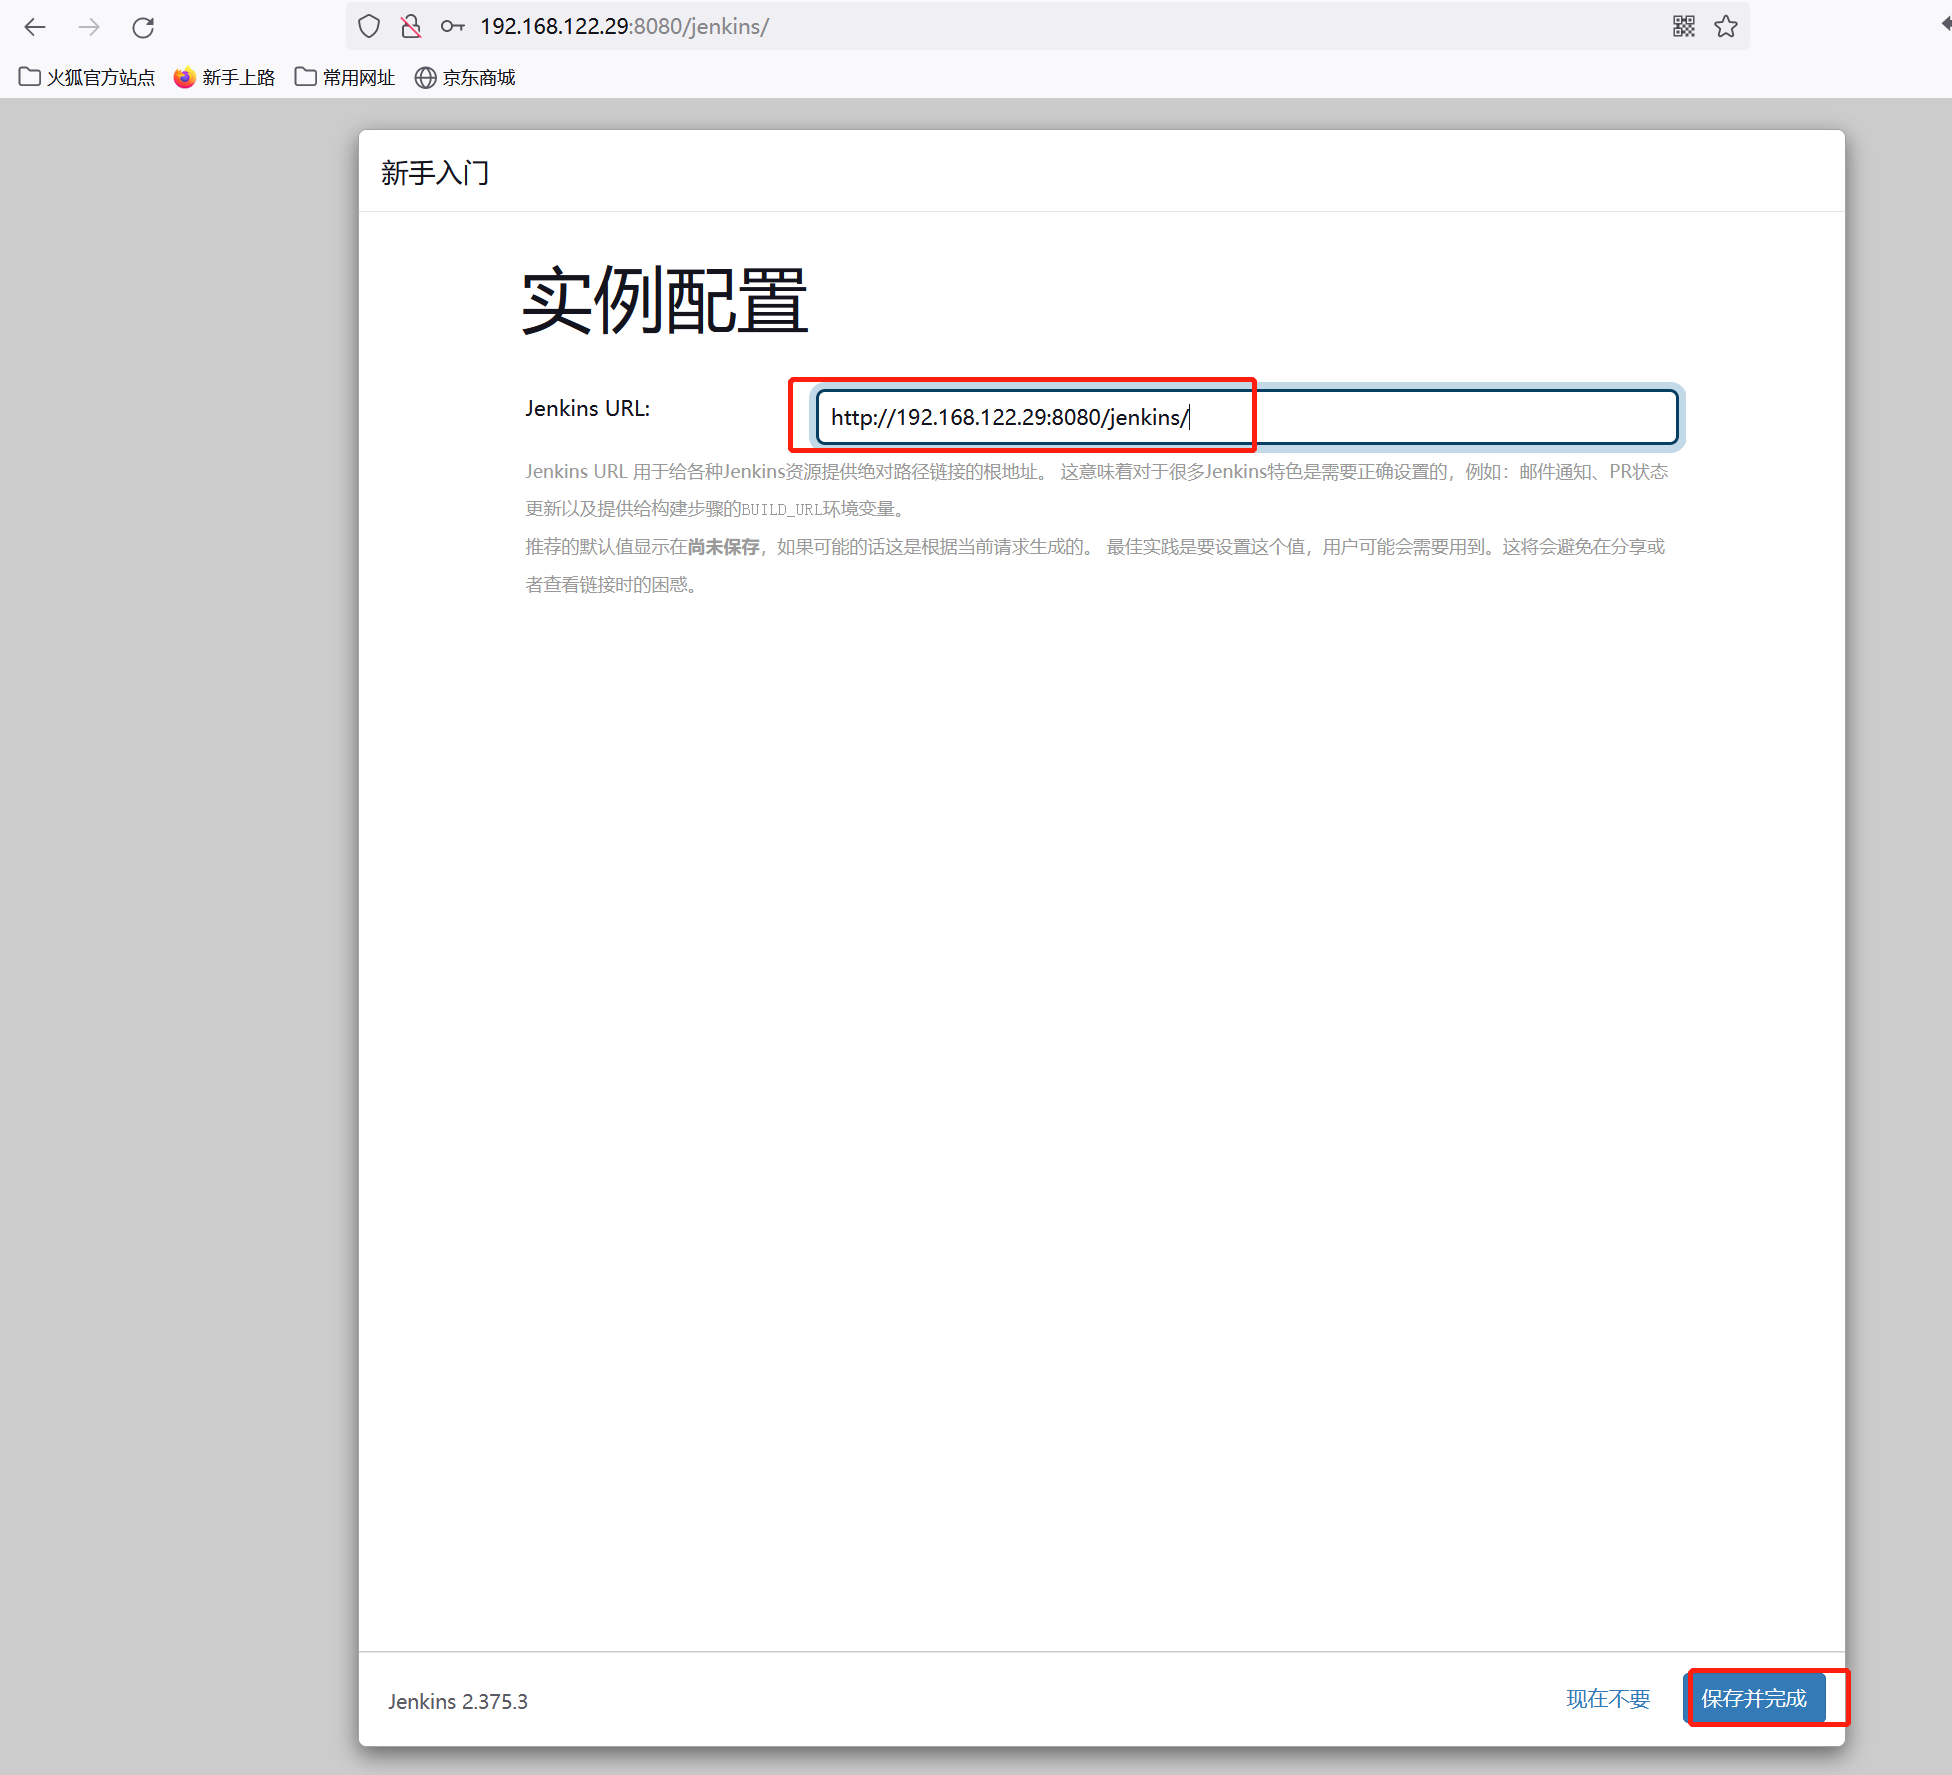Bookmark this page with the star icon

pyautogui.click(x=1725, y=27)
